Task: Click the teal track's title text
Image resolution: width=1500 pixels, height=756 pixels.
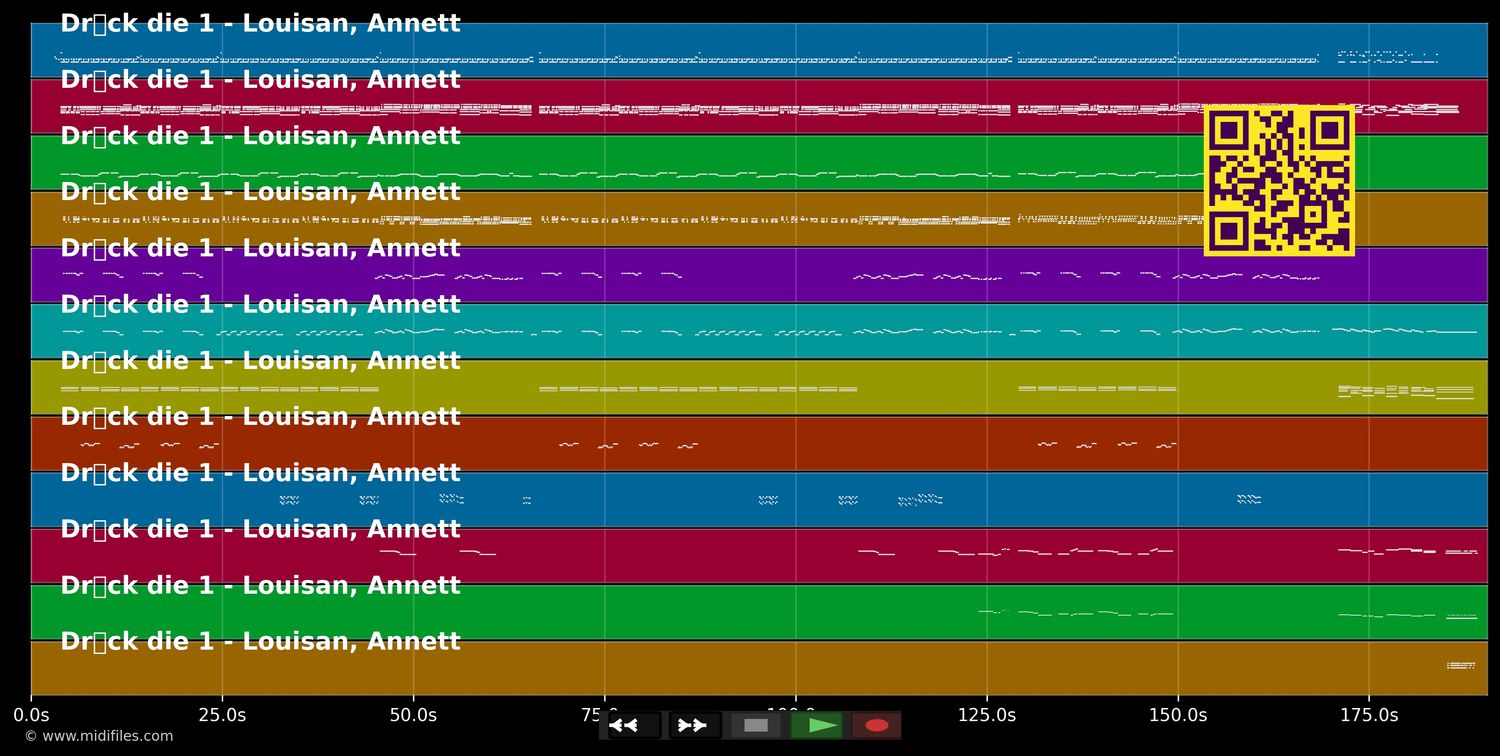Action: (260, 304)
